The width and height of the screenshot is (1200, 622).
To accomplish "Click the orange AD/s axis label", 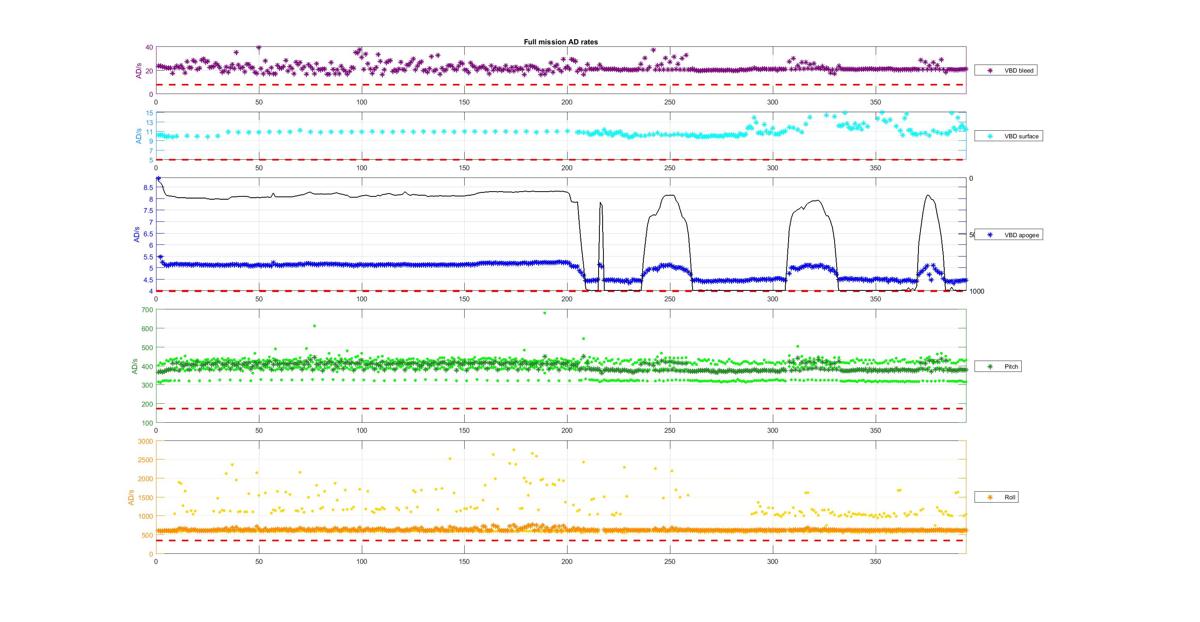I will click(129, 497).
